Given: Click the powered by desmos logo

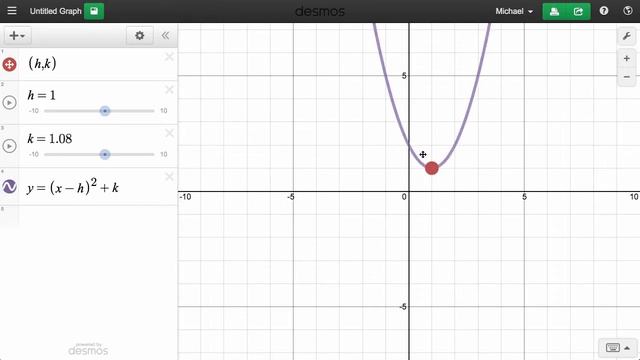Looking at the screenshot, I should coord(88,349).
